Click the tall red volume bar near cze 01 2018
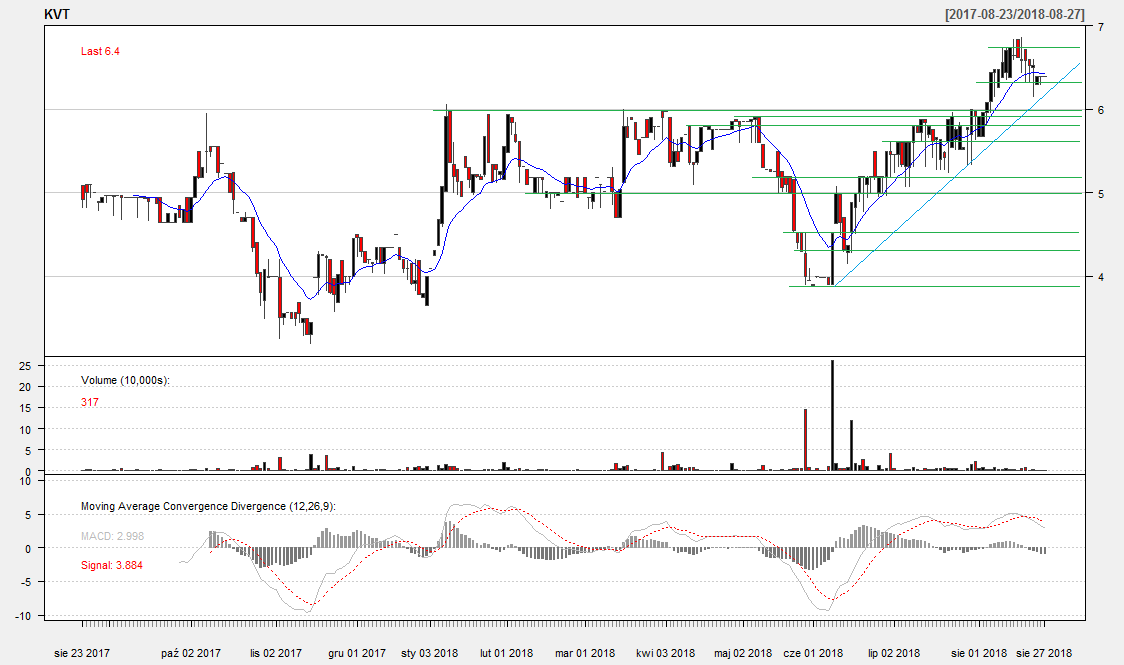The width and height of the screenshot is (1124, 665). point(806,440)
